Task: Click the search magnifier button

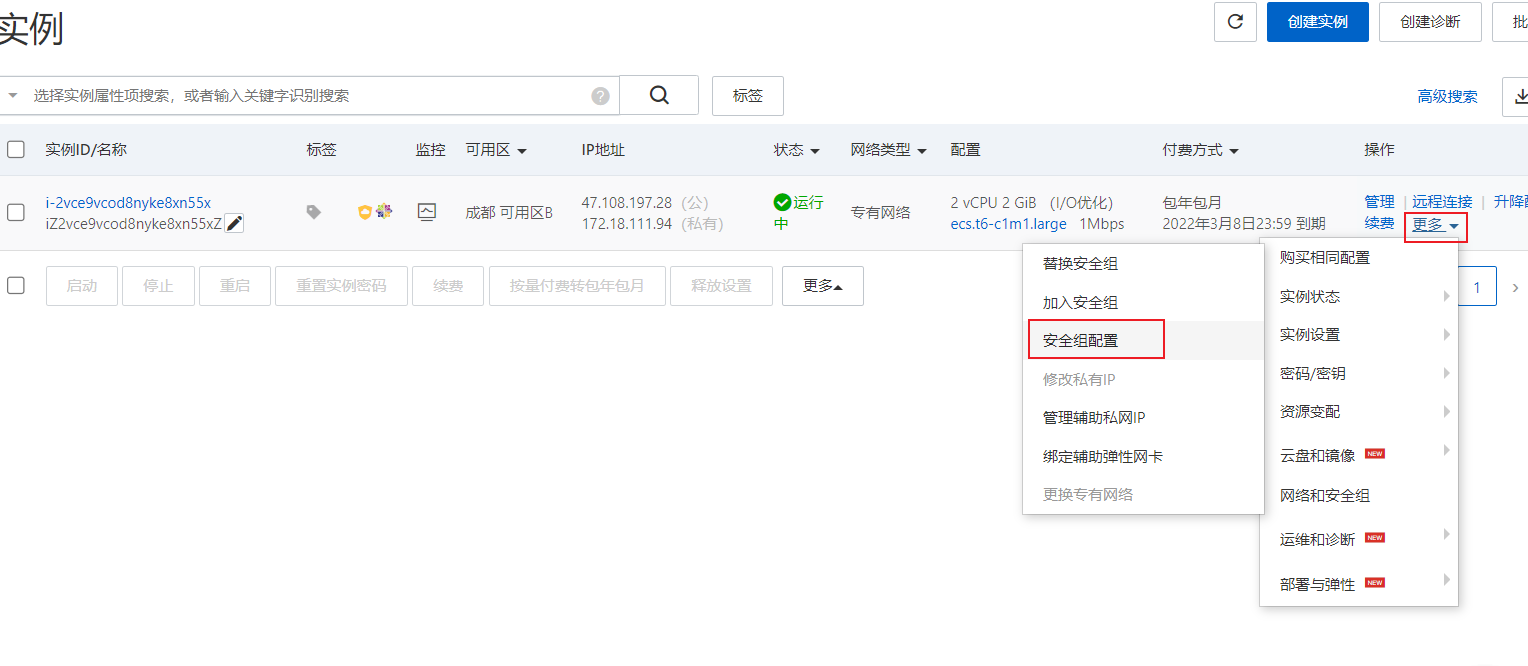Action: click(x=659, y=95)
